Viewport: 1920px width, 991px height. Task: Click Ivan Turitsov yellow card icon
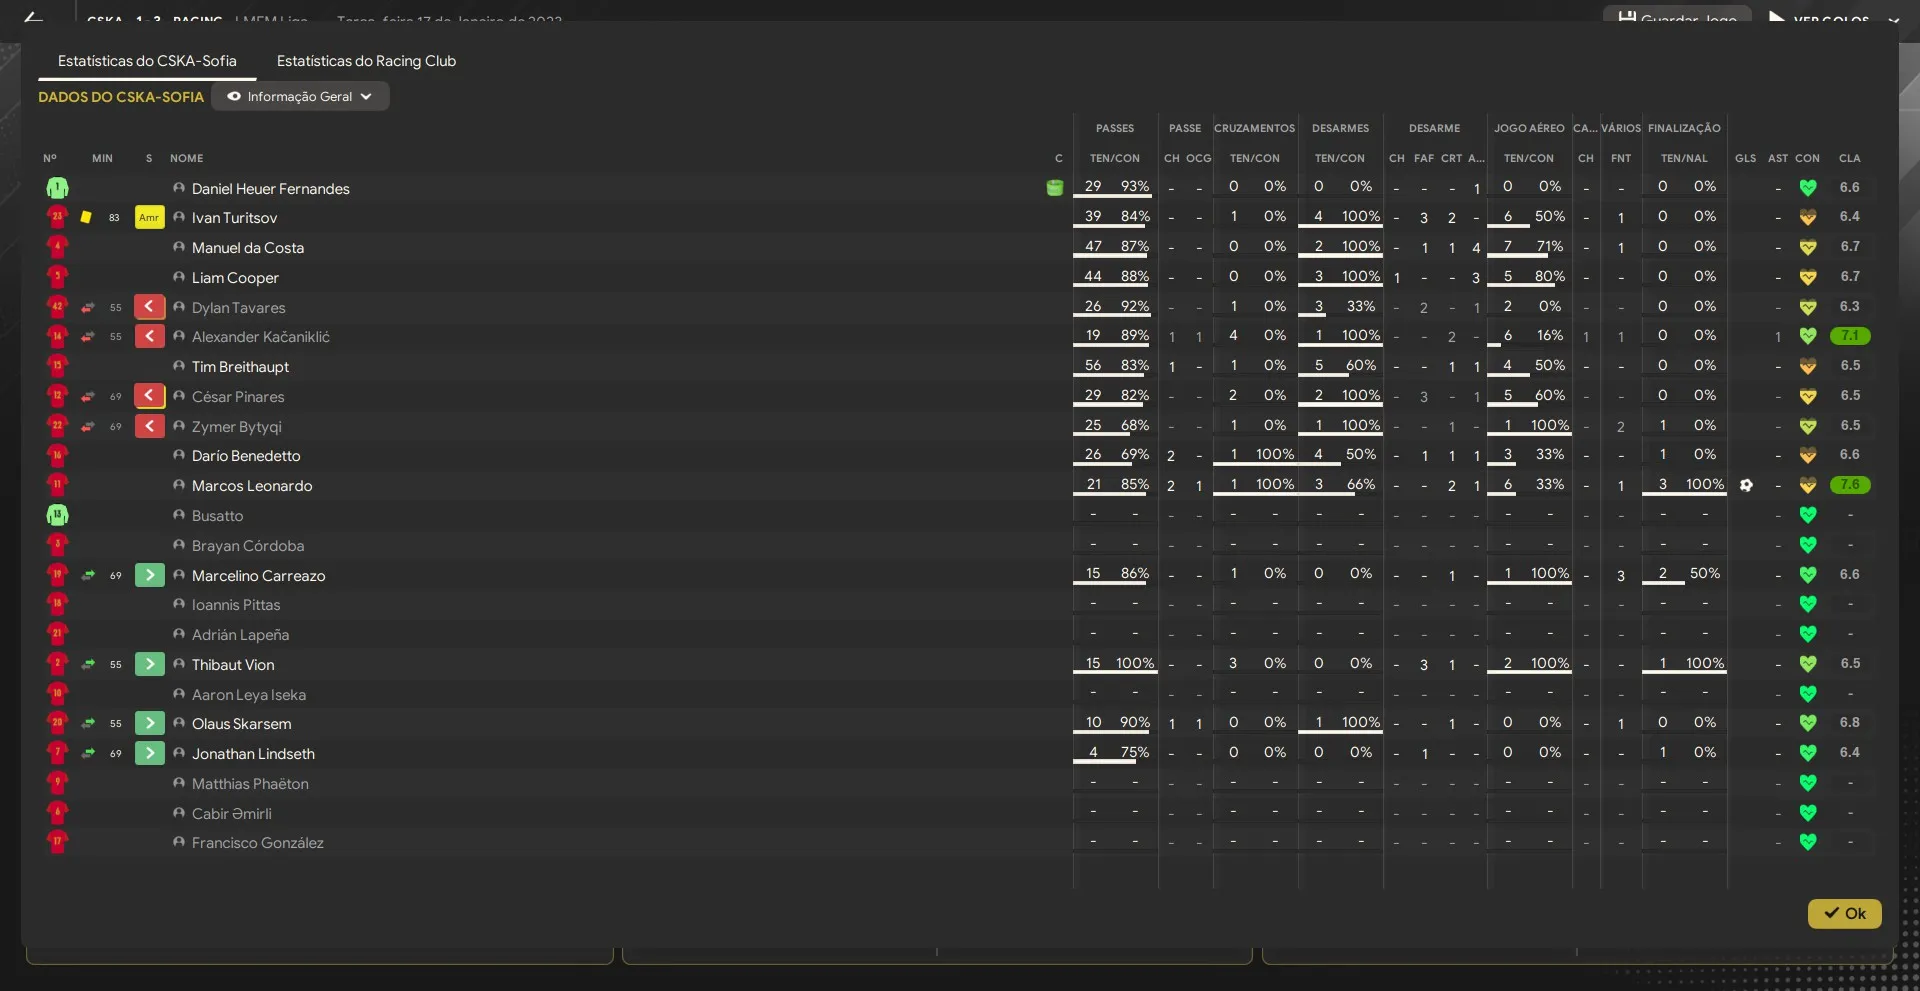tap(86, 217)
